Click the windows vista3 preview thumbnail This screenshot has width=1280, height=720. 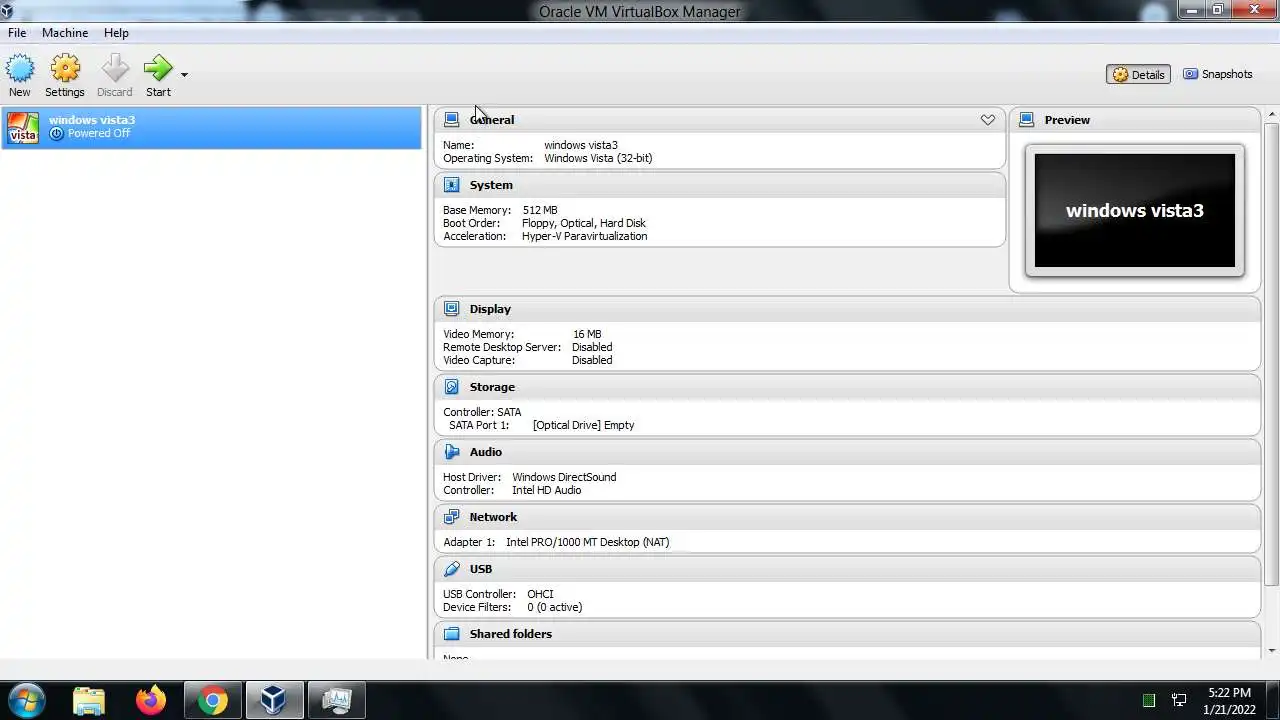1135,210
